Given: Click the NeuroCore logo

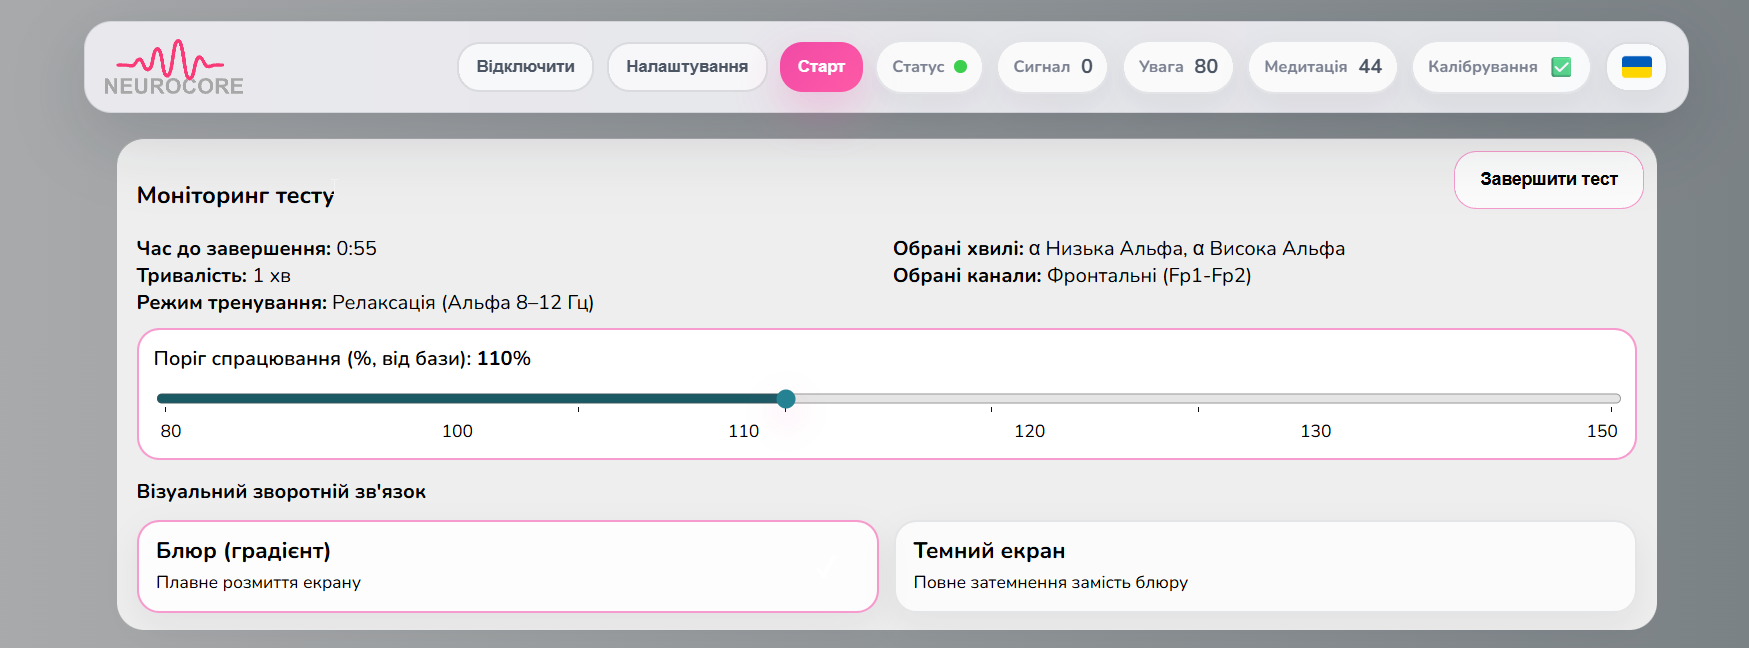Looking at the screenshot, I should (174, 67).
